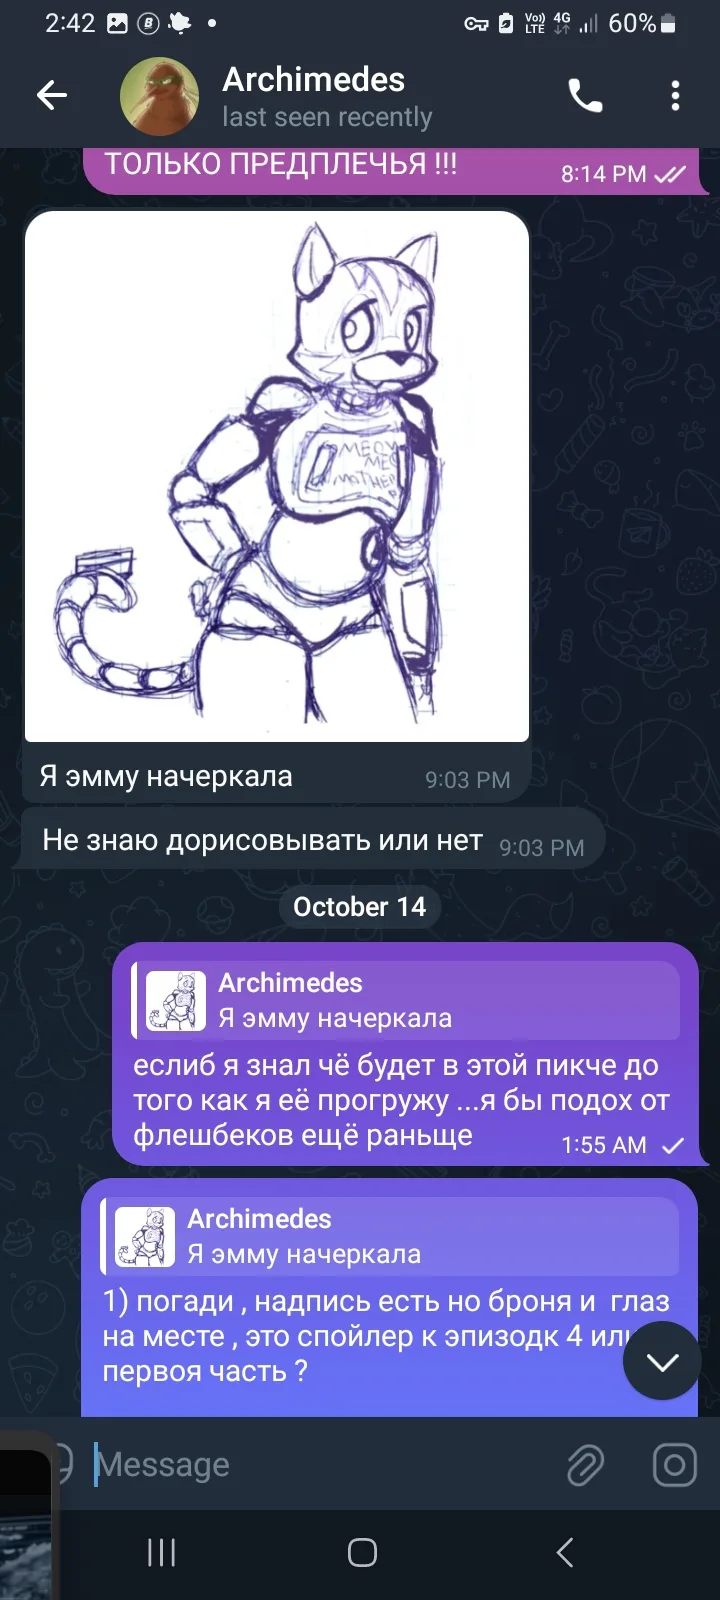Open the three-dot chat options menu

[676, 96]
